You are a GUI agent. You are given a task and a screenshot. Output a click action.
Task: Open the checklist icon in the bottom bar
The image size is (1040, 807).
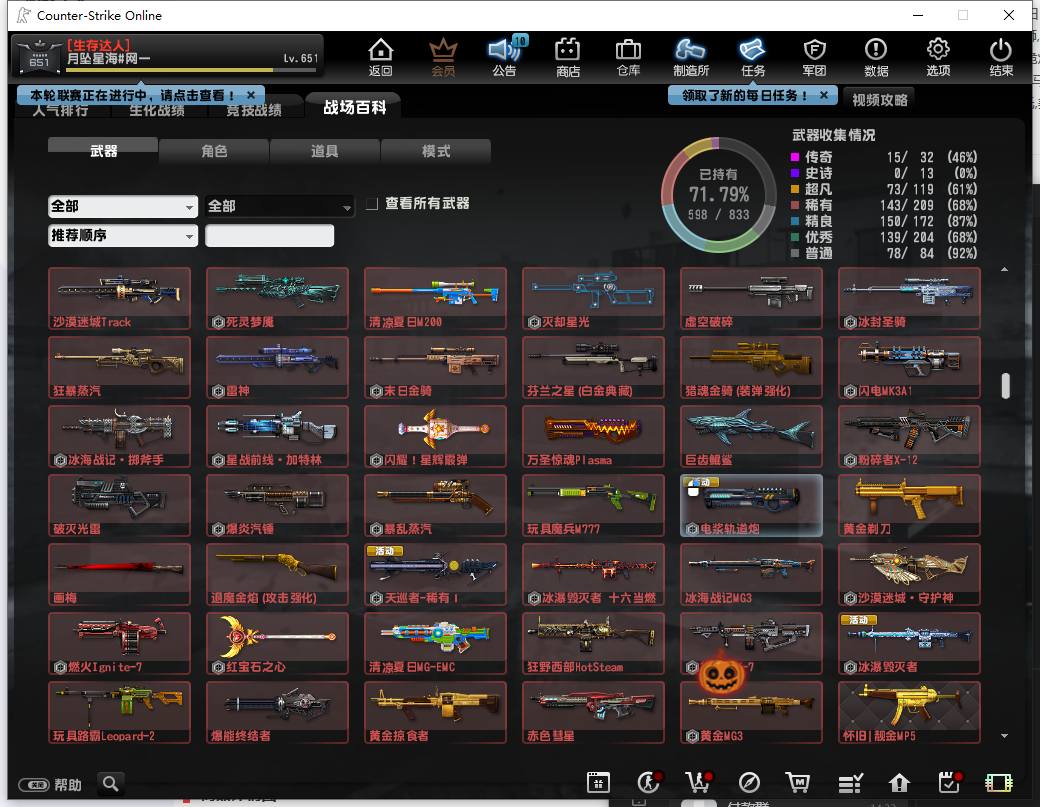[850, 783]
